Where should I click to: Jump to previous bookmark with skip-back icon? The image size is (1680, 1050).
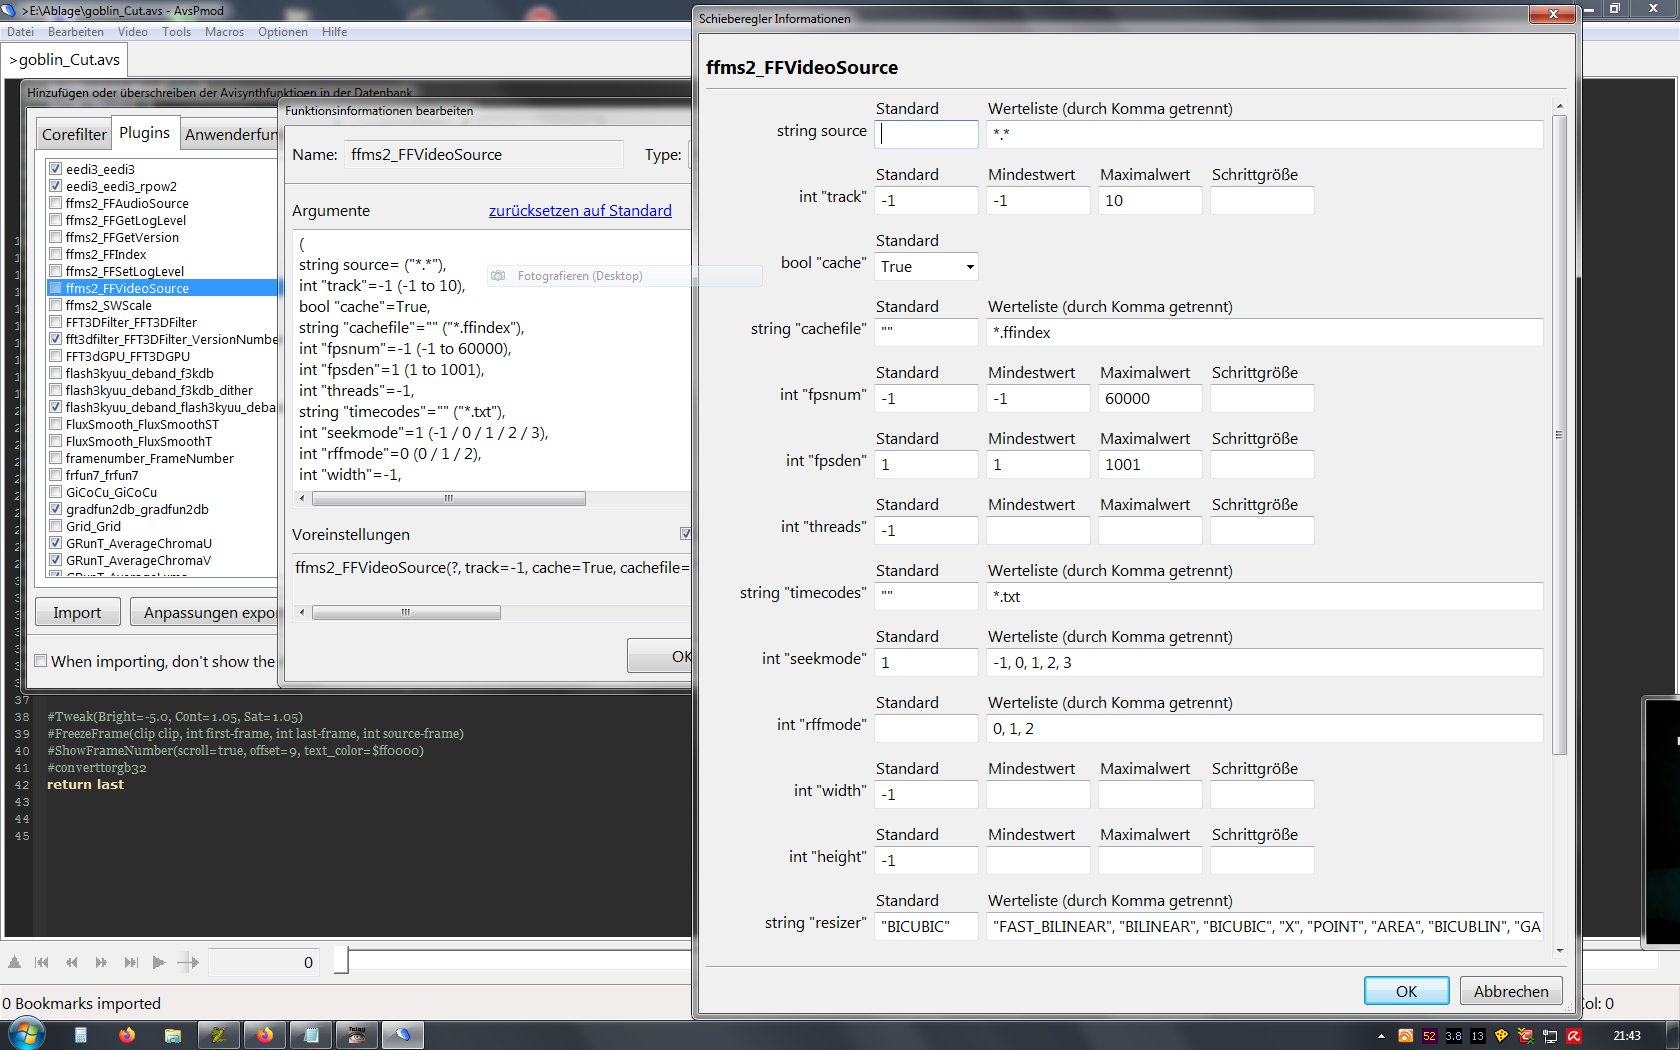pos(42,962)
